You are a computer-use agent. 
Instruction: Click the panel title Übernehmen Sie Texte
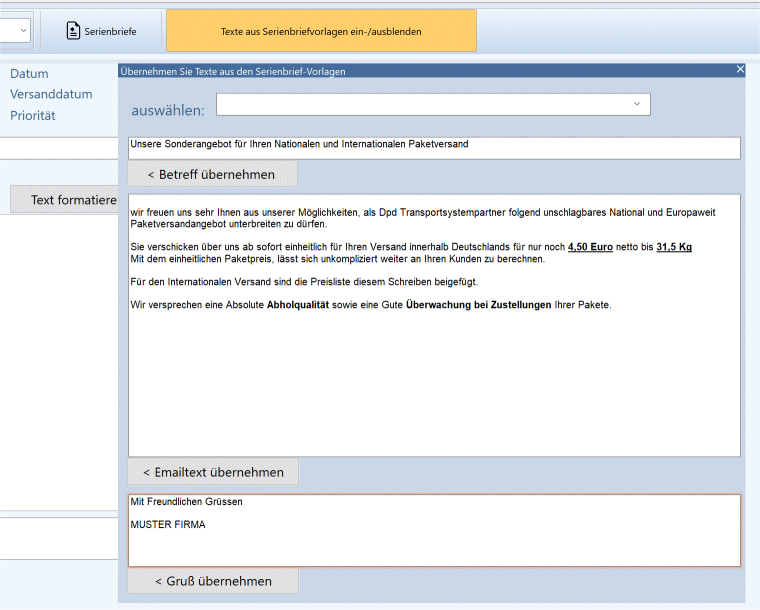pyautogui.click(x=233, y=71)
